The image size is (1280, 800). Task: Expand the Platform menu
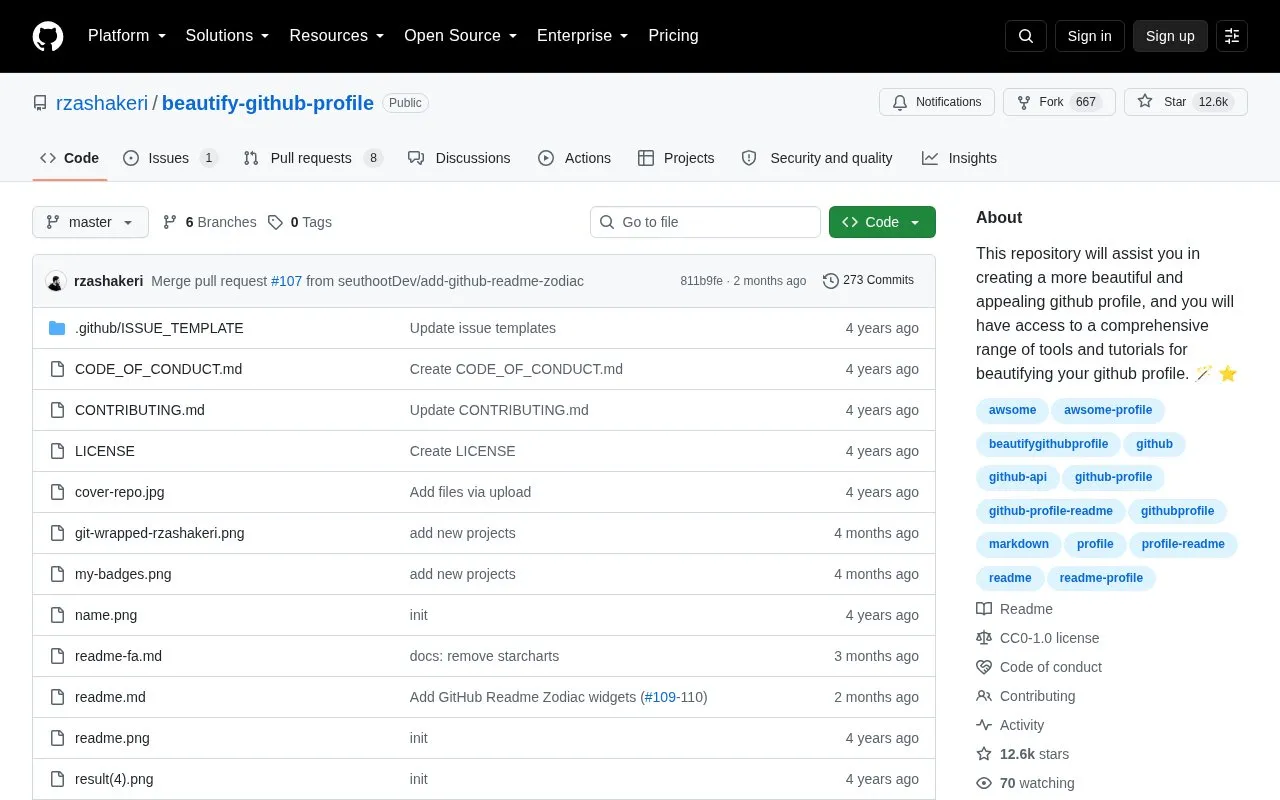point(127,36)
